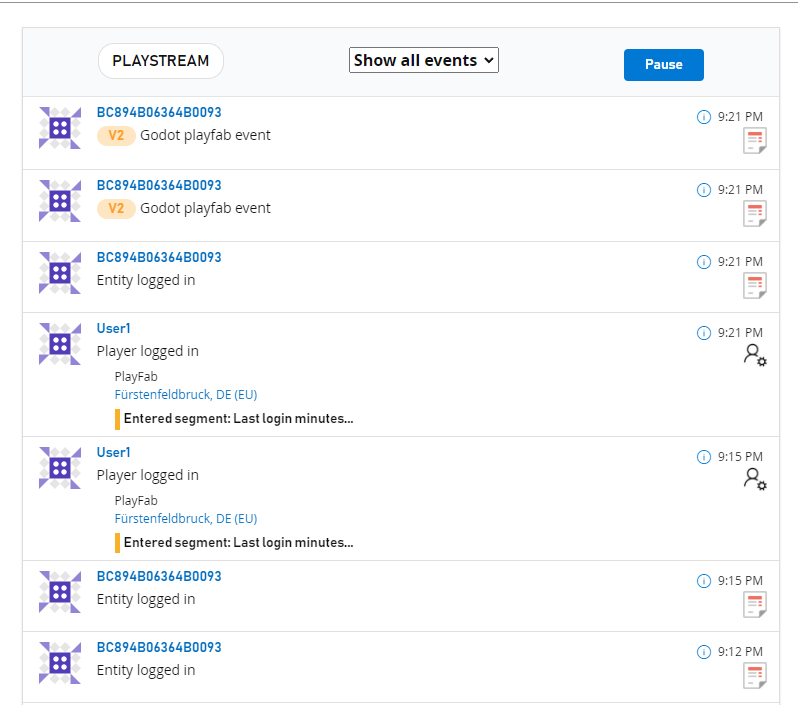This screenshot has height=705, width=798.
Task: Open info icon of 9:15 PM Player logged in
Action: (x=703, y=457)
